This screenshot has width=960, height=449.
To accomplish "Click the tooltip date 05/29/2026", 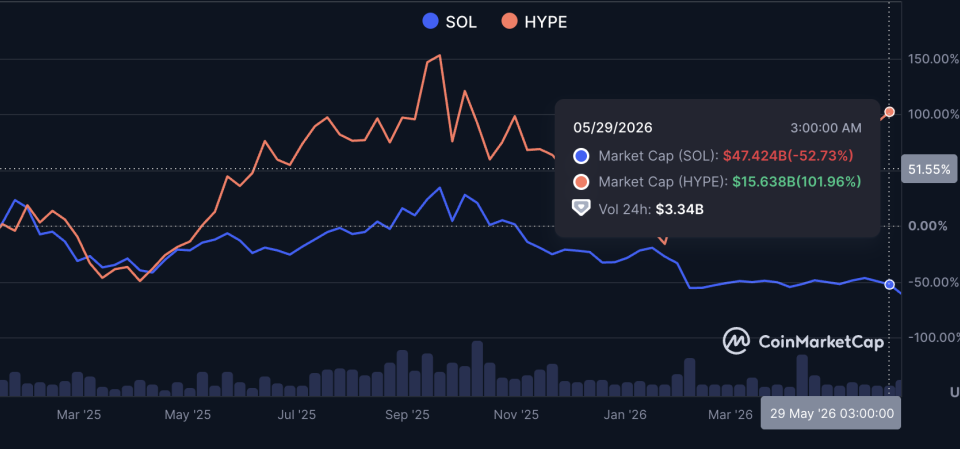I will click(x=613, y=128).
